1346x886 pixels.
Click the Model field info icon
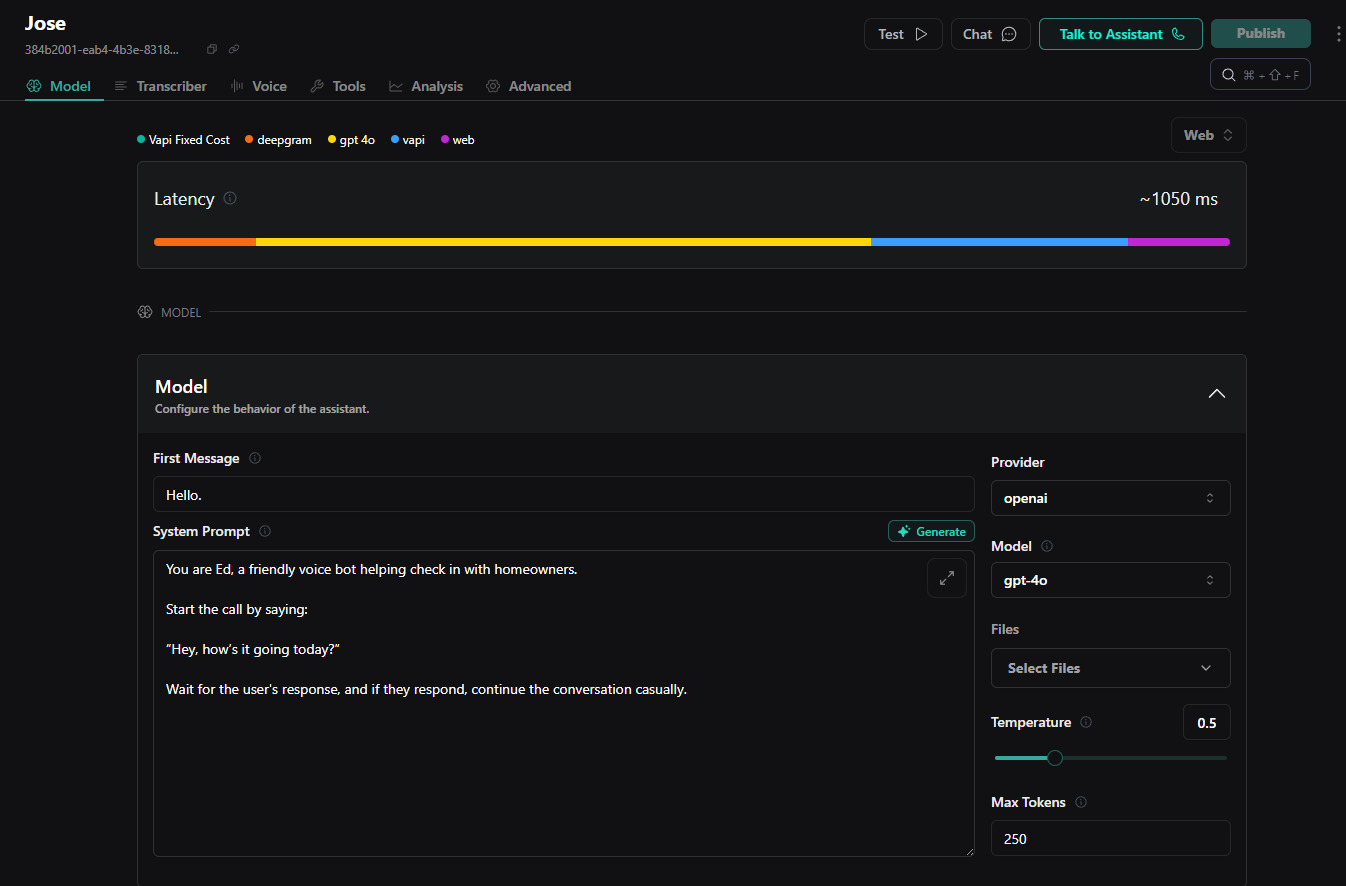(x=1047, y=546)
